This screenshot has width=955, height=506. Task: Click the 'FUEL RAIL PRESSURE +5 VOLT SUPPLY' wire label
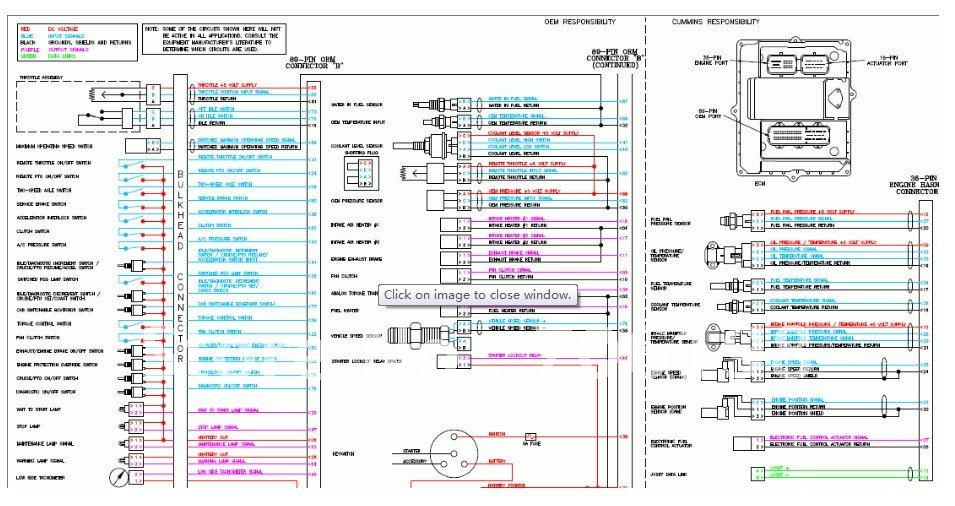pyautogui.click(x=812, y=212)
